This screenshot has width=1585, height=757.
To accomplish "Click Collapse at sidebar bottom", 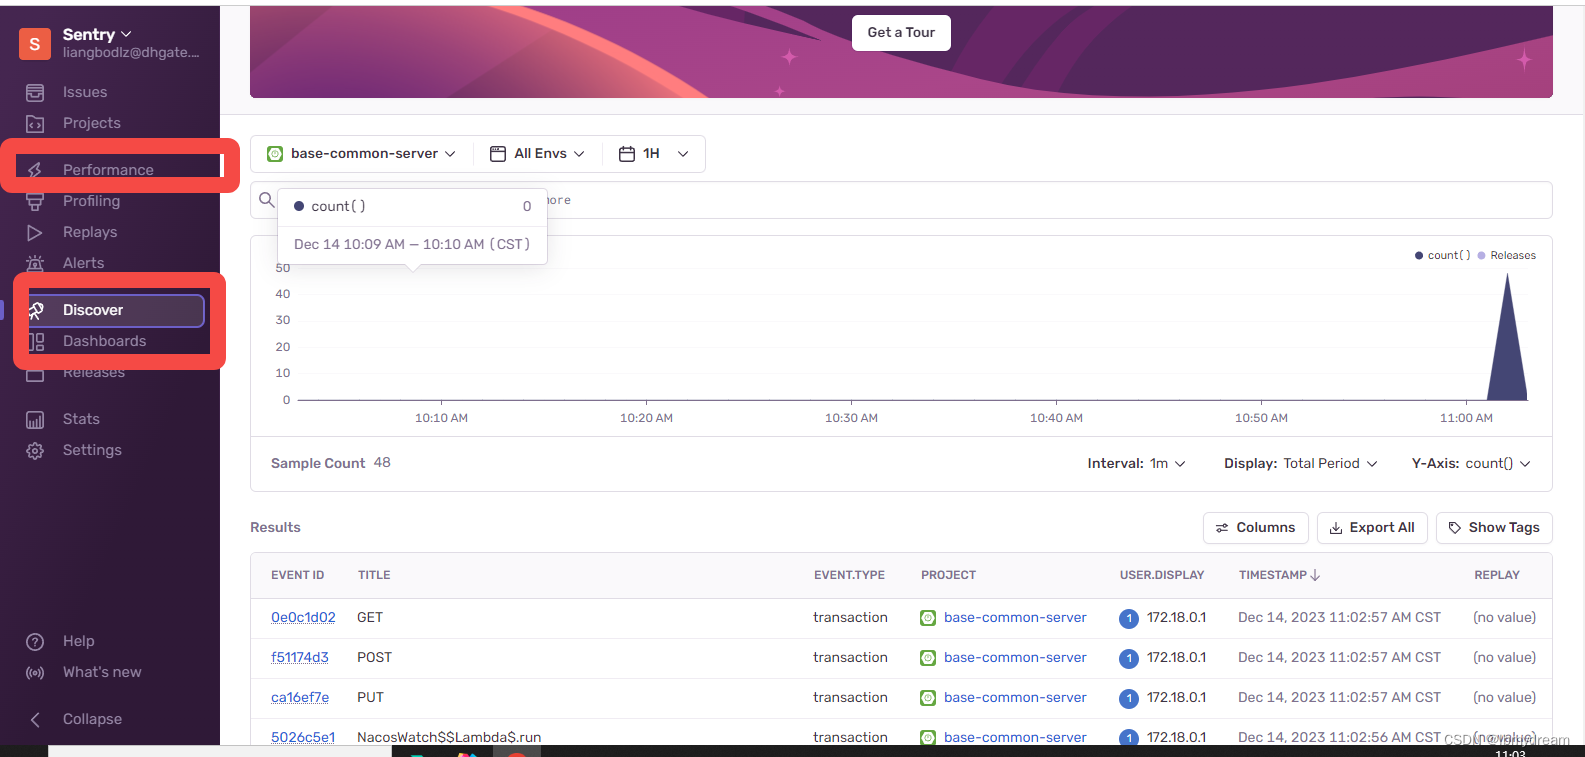I will (x=92, y=720).
